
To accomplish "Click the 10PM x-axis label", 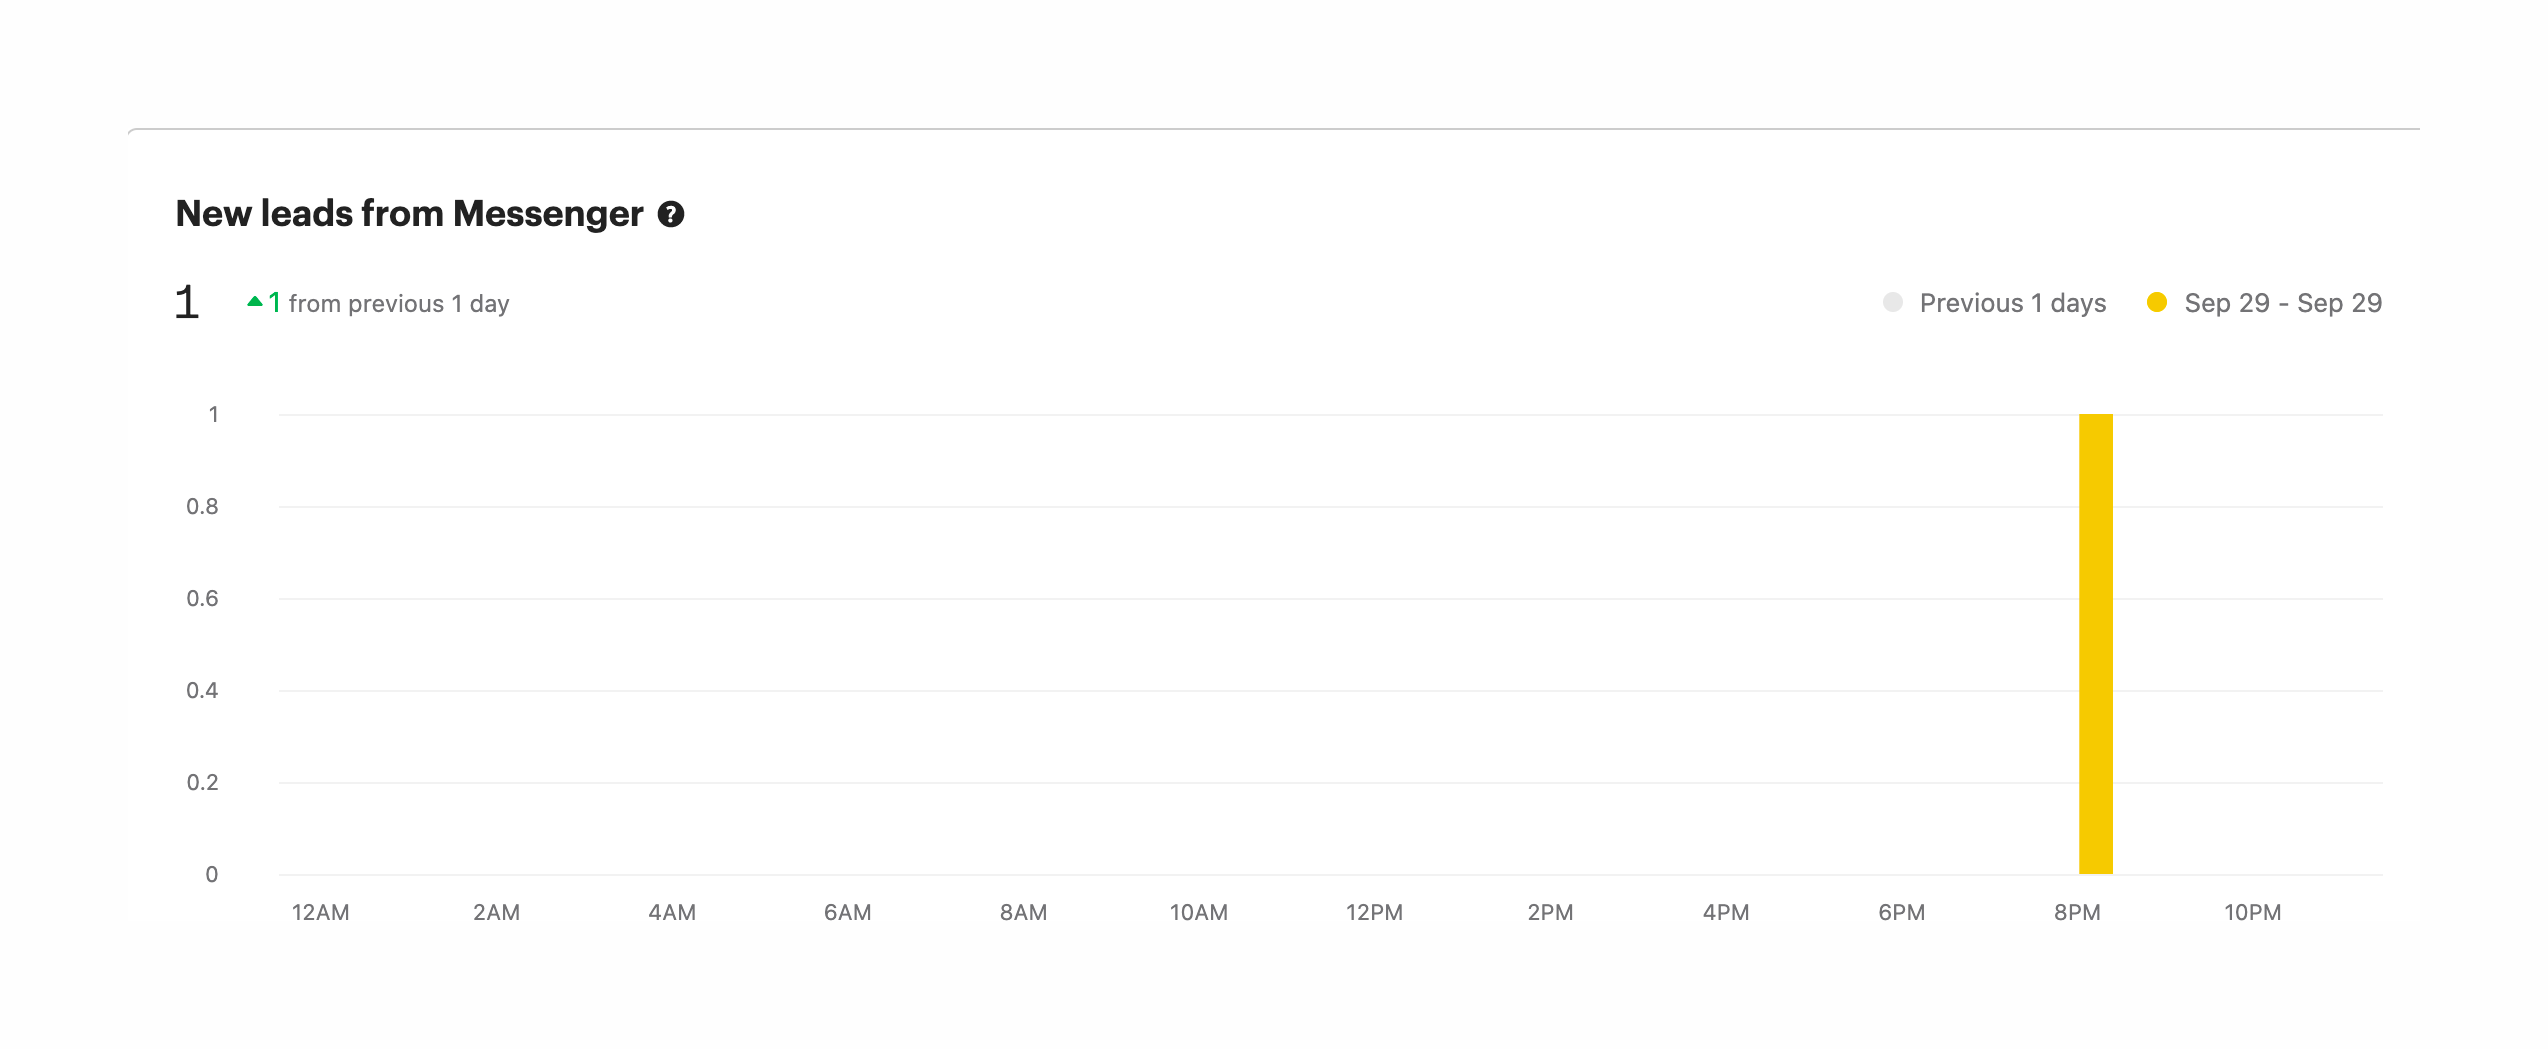I will pyautogui.click(x=2252, y=912).
